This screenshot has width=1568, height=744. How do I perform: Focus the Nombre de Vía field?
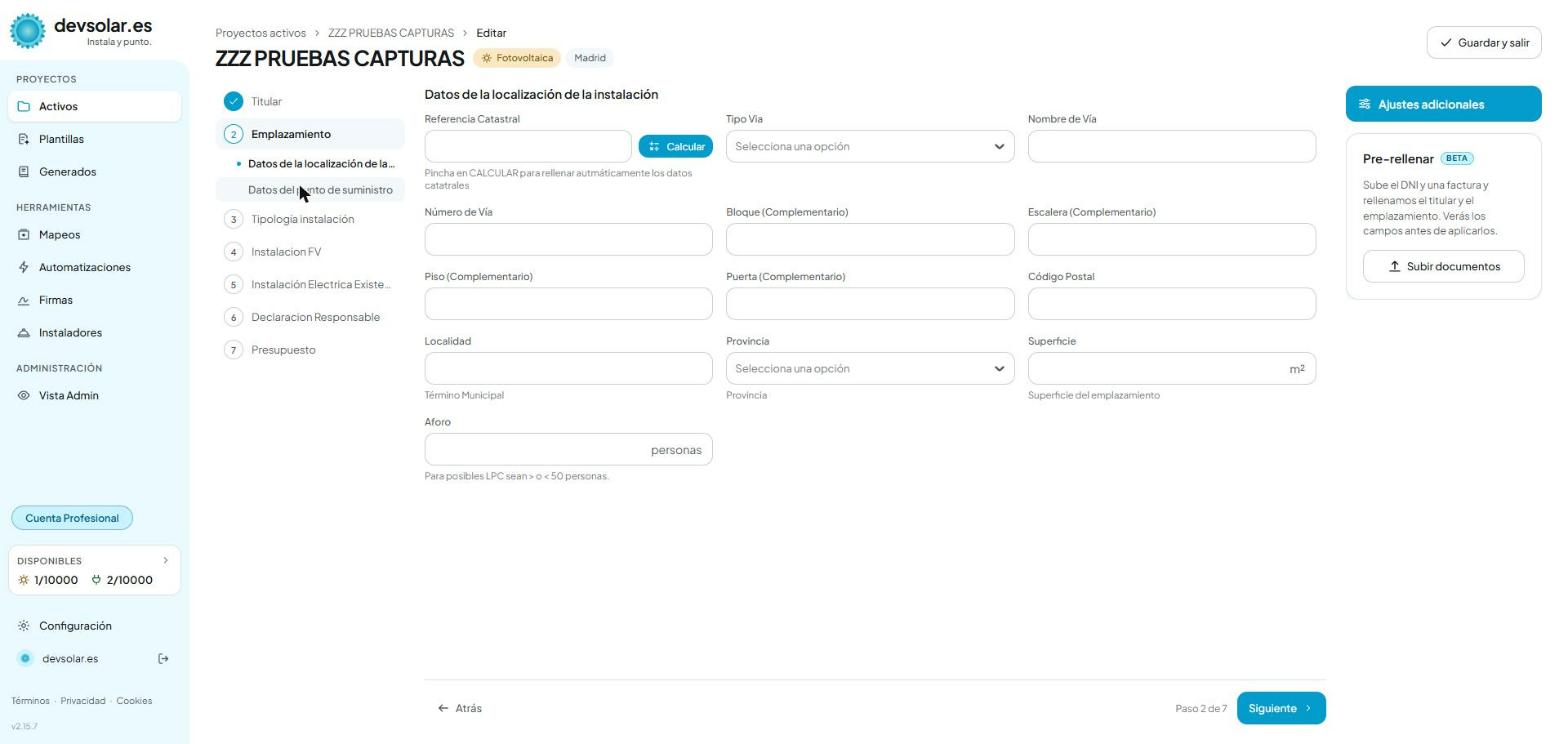pyautogui.click(x=1172, y=146)
